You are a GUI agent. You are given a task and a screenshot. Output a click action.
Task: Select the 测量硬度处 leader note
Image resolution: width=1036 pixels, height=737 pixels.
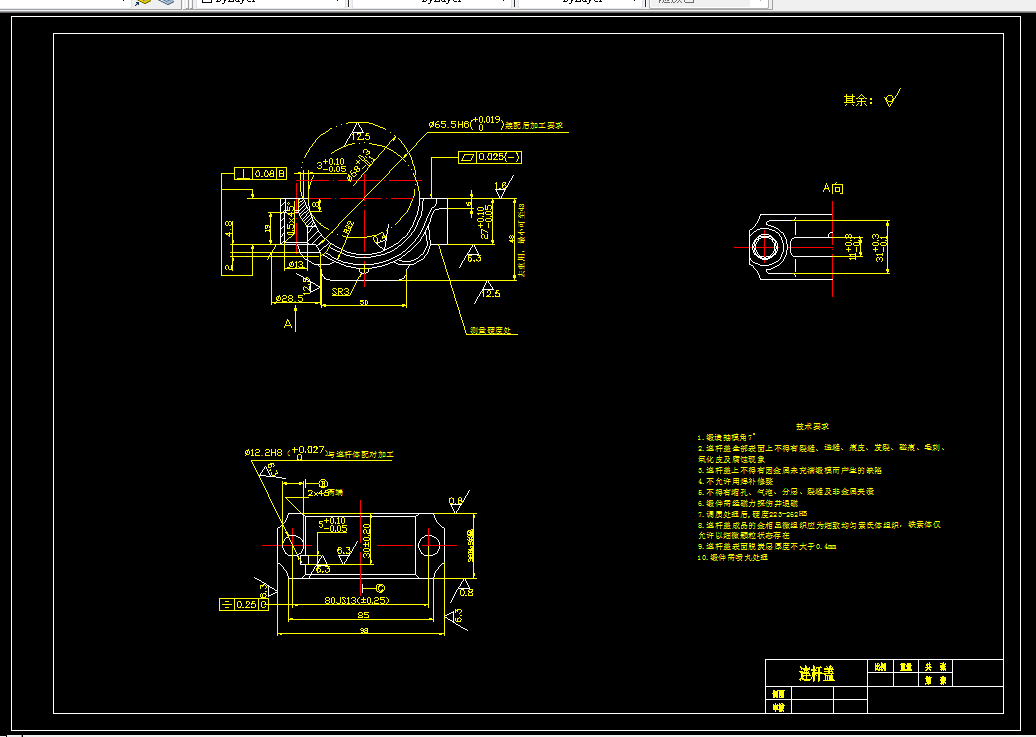pyautogui.click(x=490, y=330)
